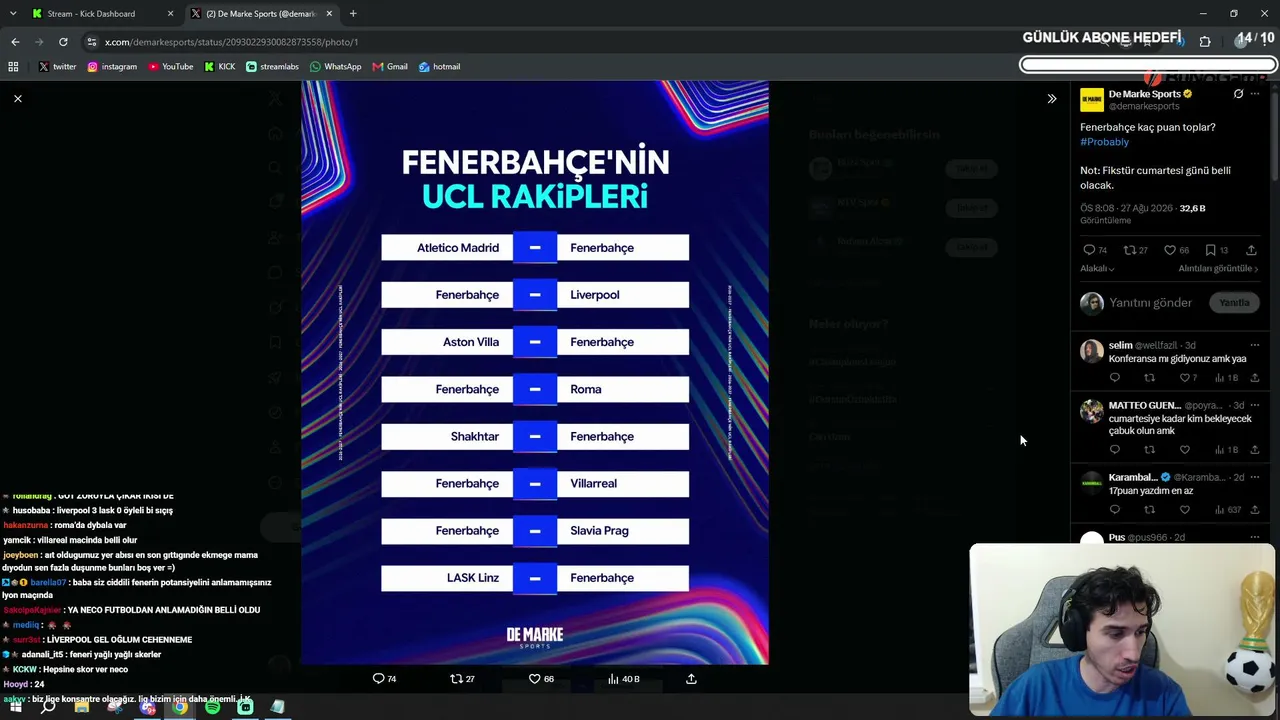1280x720 pixels.
Task: Like icon in the tweet panel
Action: point(1169,250)
